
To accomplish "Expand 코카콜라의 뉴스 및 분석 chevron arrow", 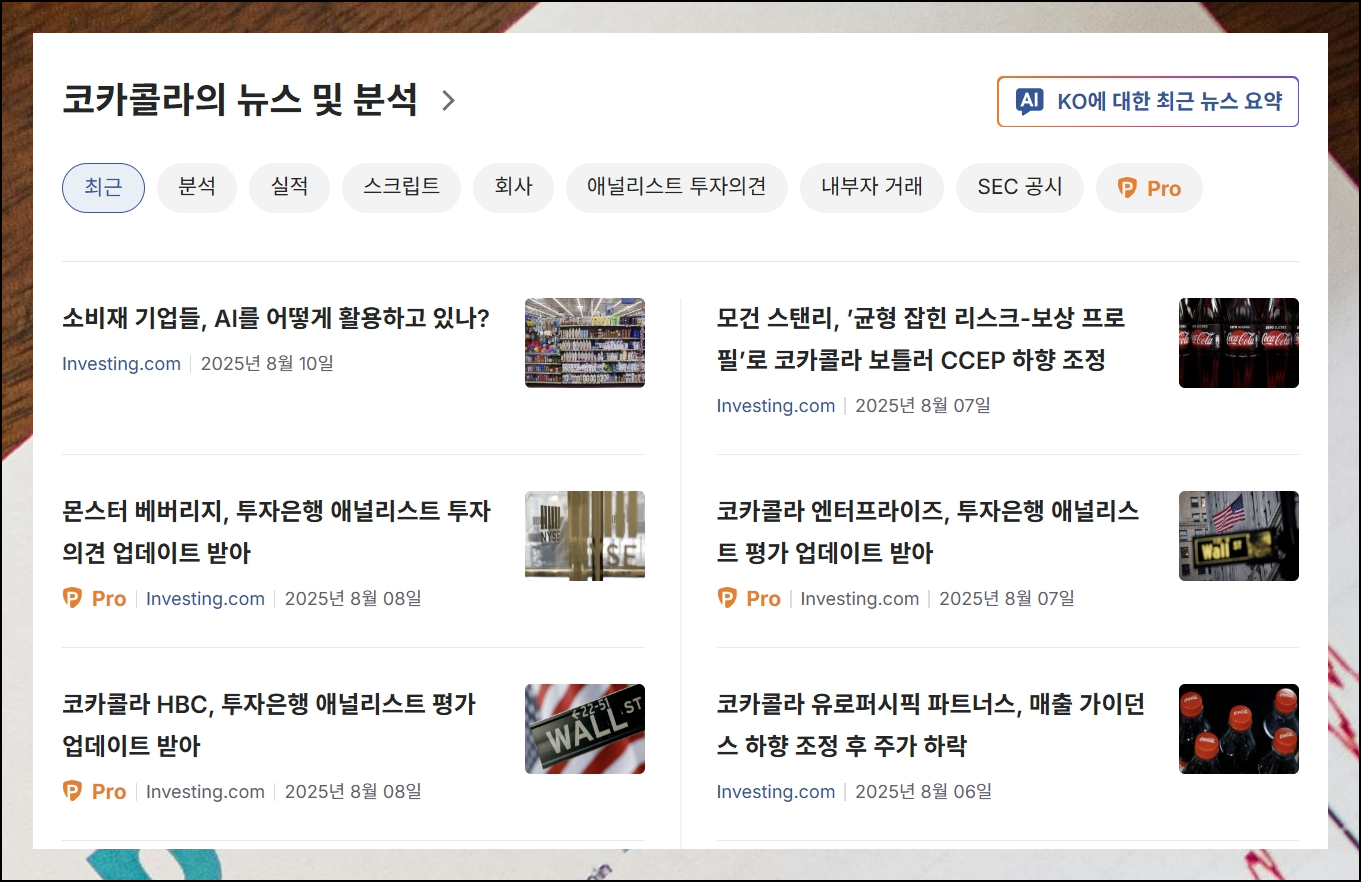I will click(448, 101).
